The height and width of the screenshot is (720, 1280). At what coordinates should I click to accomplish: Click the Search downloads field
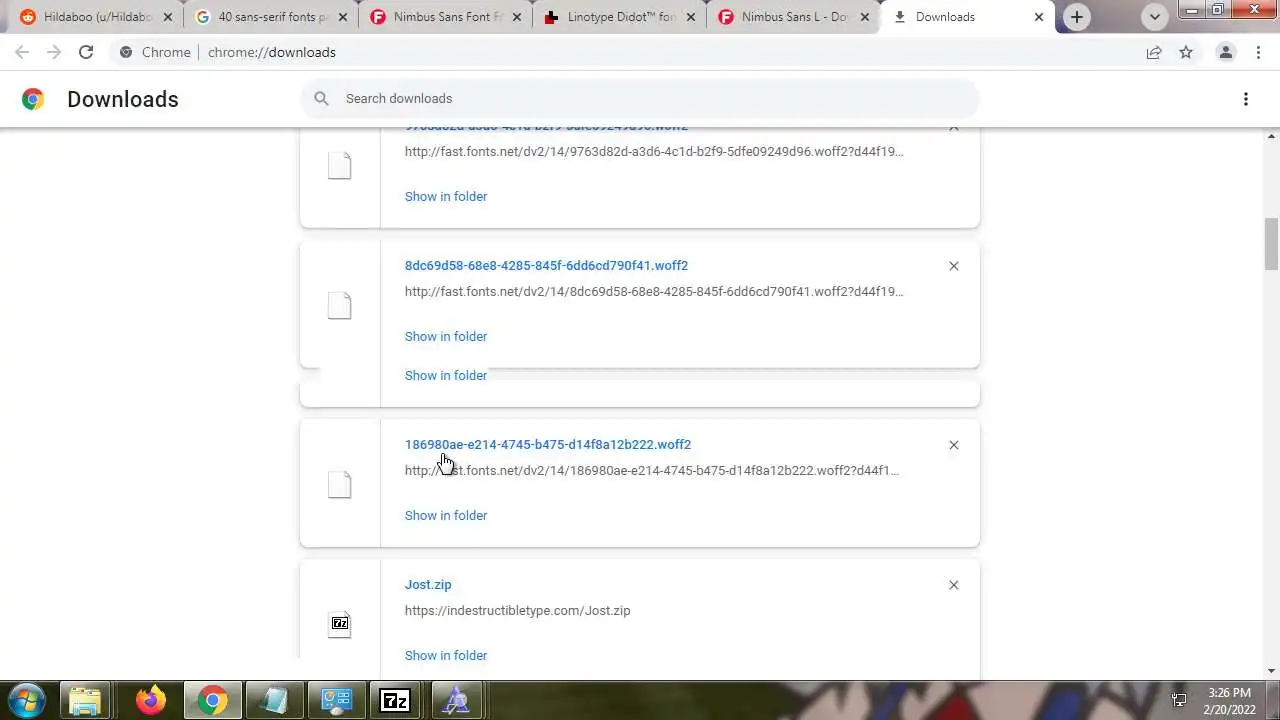click(640, 98)
